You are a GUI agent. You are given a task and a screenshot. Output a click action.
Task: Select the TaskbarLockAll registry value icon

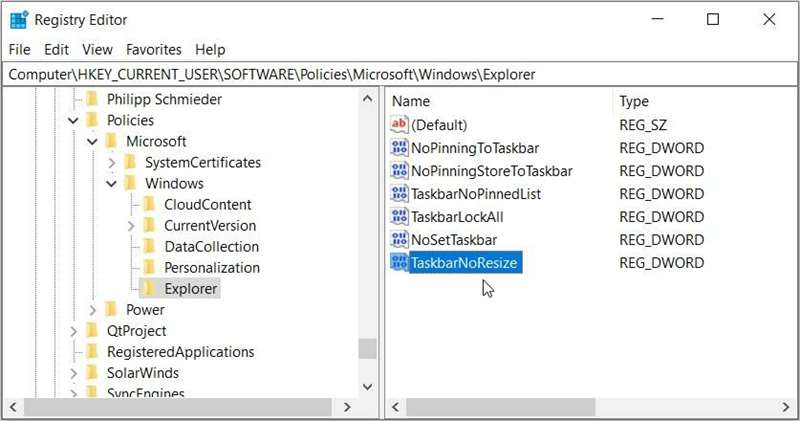tap(400, 217)
